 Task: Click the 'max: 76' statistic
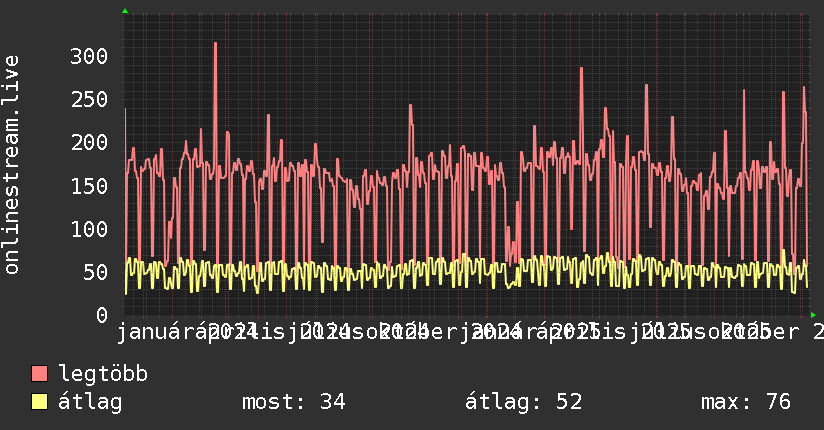(x=746, y=402)
